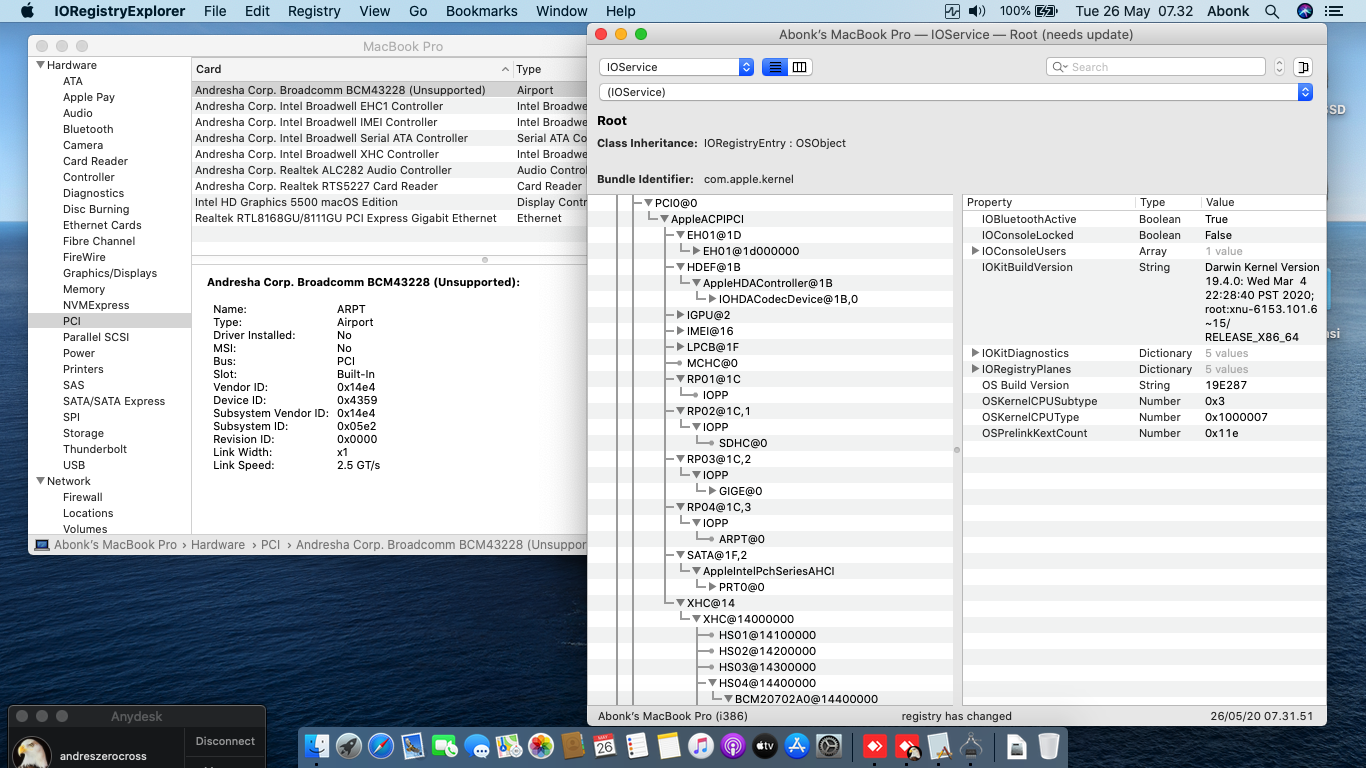The width and height of the screenshot is (1366, 768).
Task: Open System Preferences in the dock
Action: coord(829,746)
